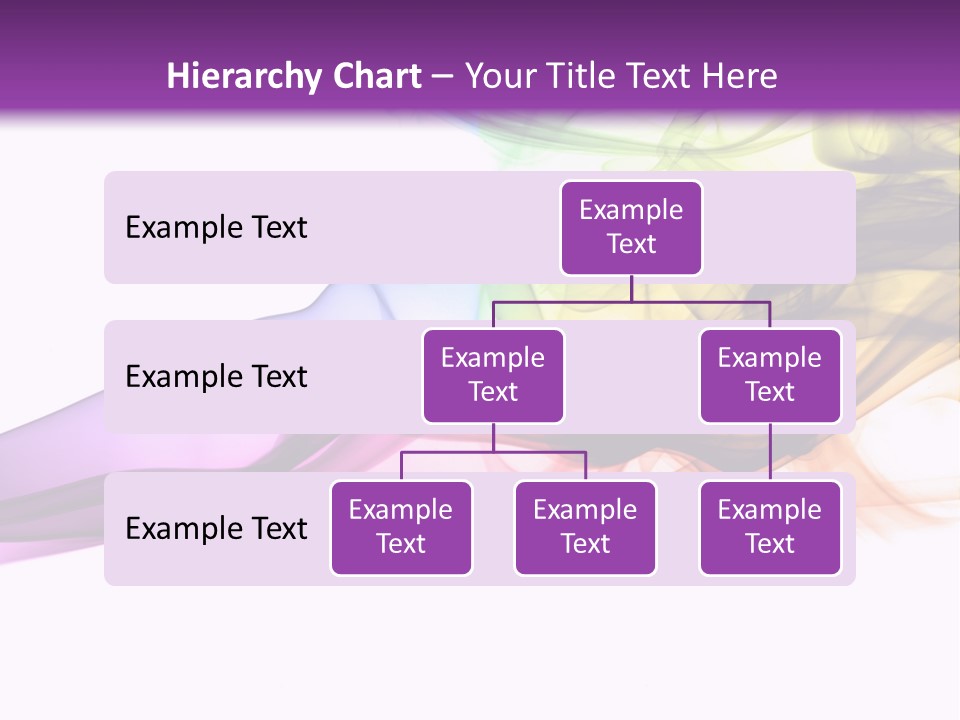Click the middle row's left "Example Text" label
The width and height of the screenshot is (960, 720).
click(216, 376)
